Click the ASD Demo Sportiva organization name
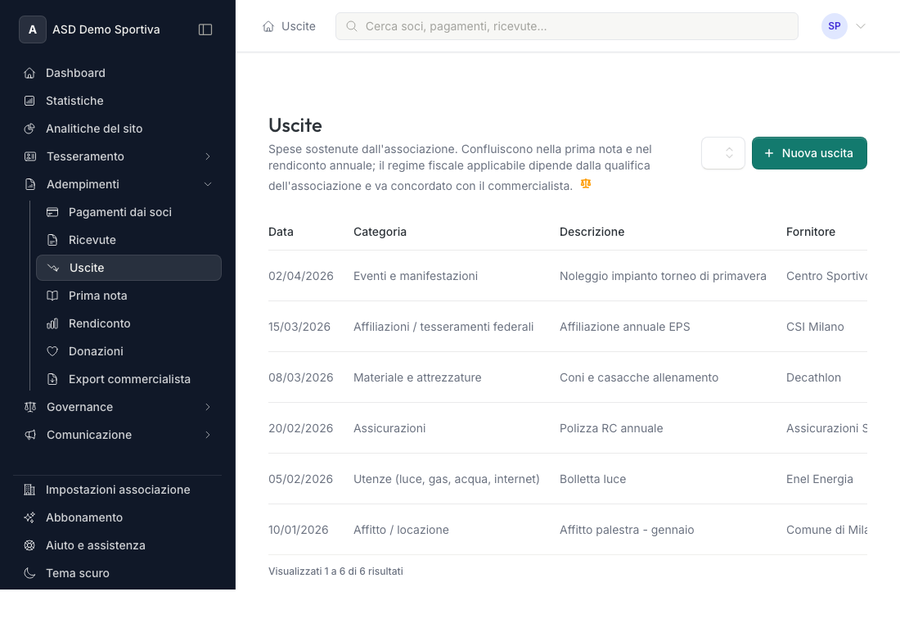The height and width of the screenshot is (637, 900). pyautogui.click(x=106, y=30)
